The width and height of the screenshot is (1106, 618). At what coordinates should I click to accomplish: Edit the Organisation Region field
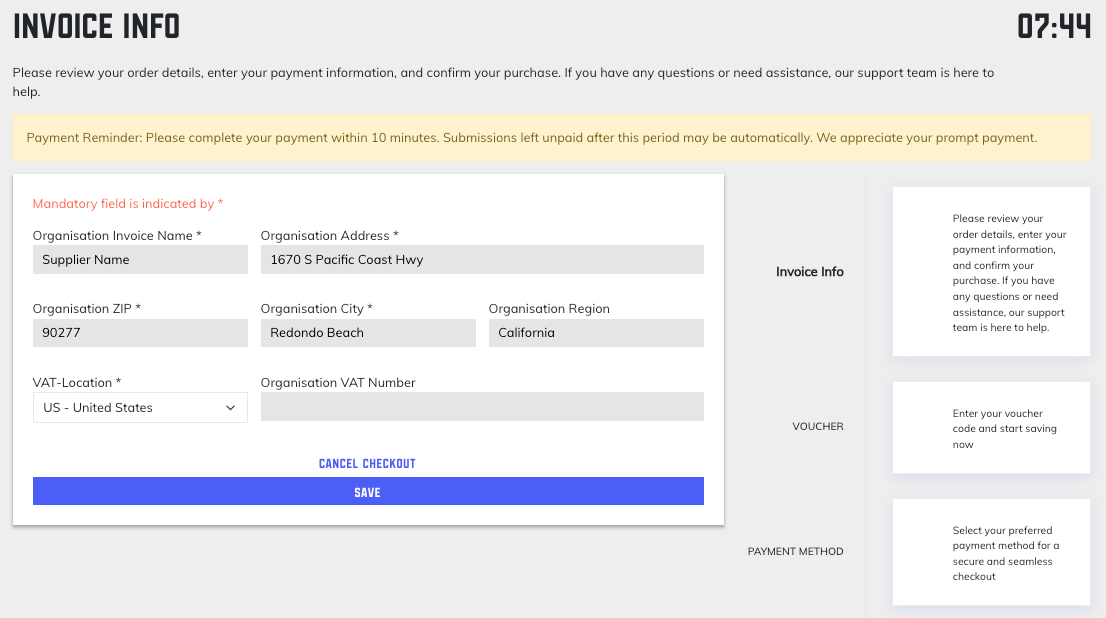pos(596,333)
